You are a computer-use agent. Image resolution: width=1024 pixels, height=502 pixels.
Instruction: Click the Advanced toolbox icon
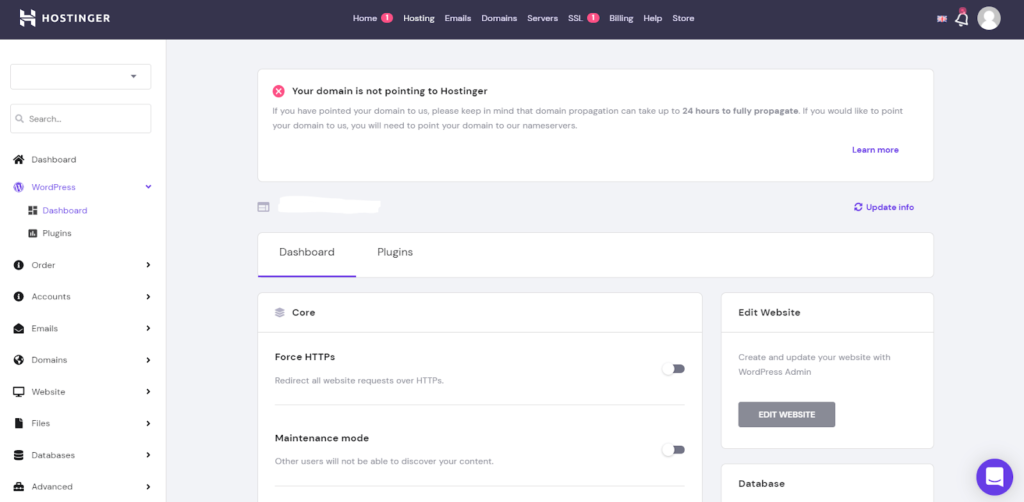(19, 486)
